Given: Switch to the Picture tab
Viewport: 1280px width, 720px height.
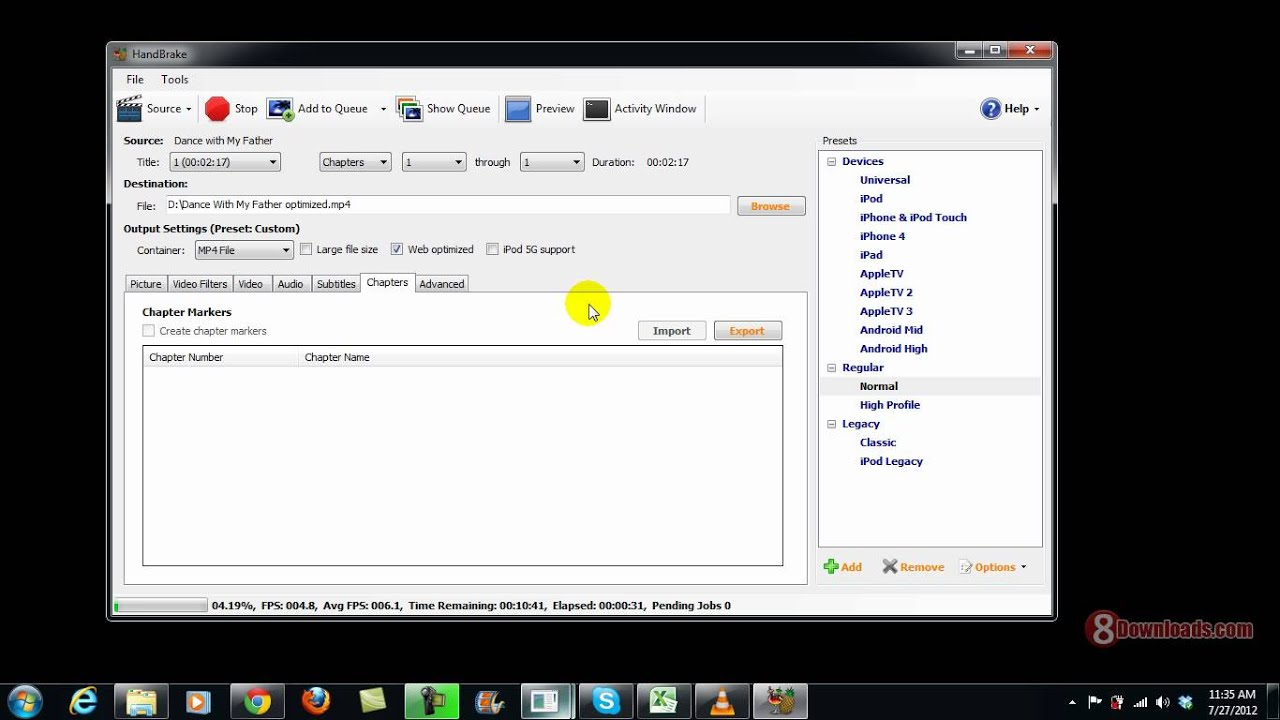Looking at the screenshot, I should (x=146, y=284).
